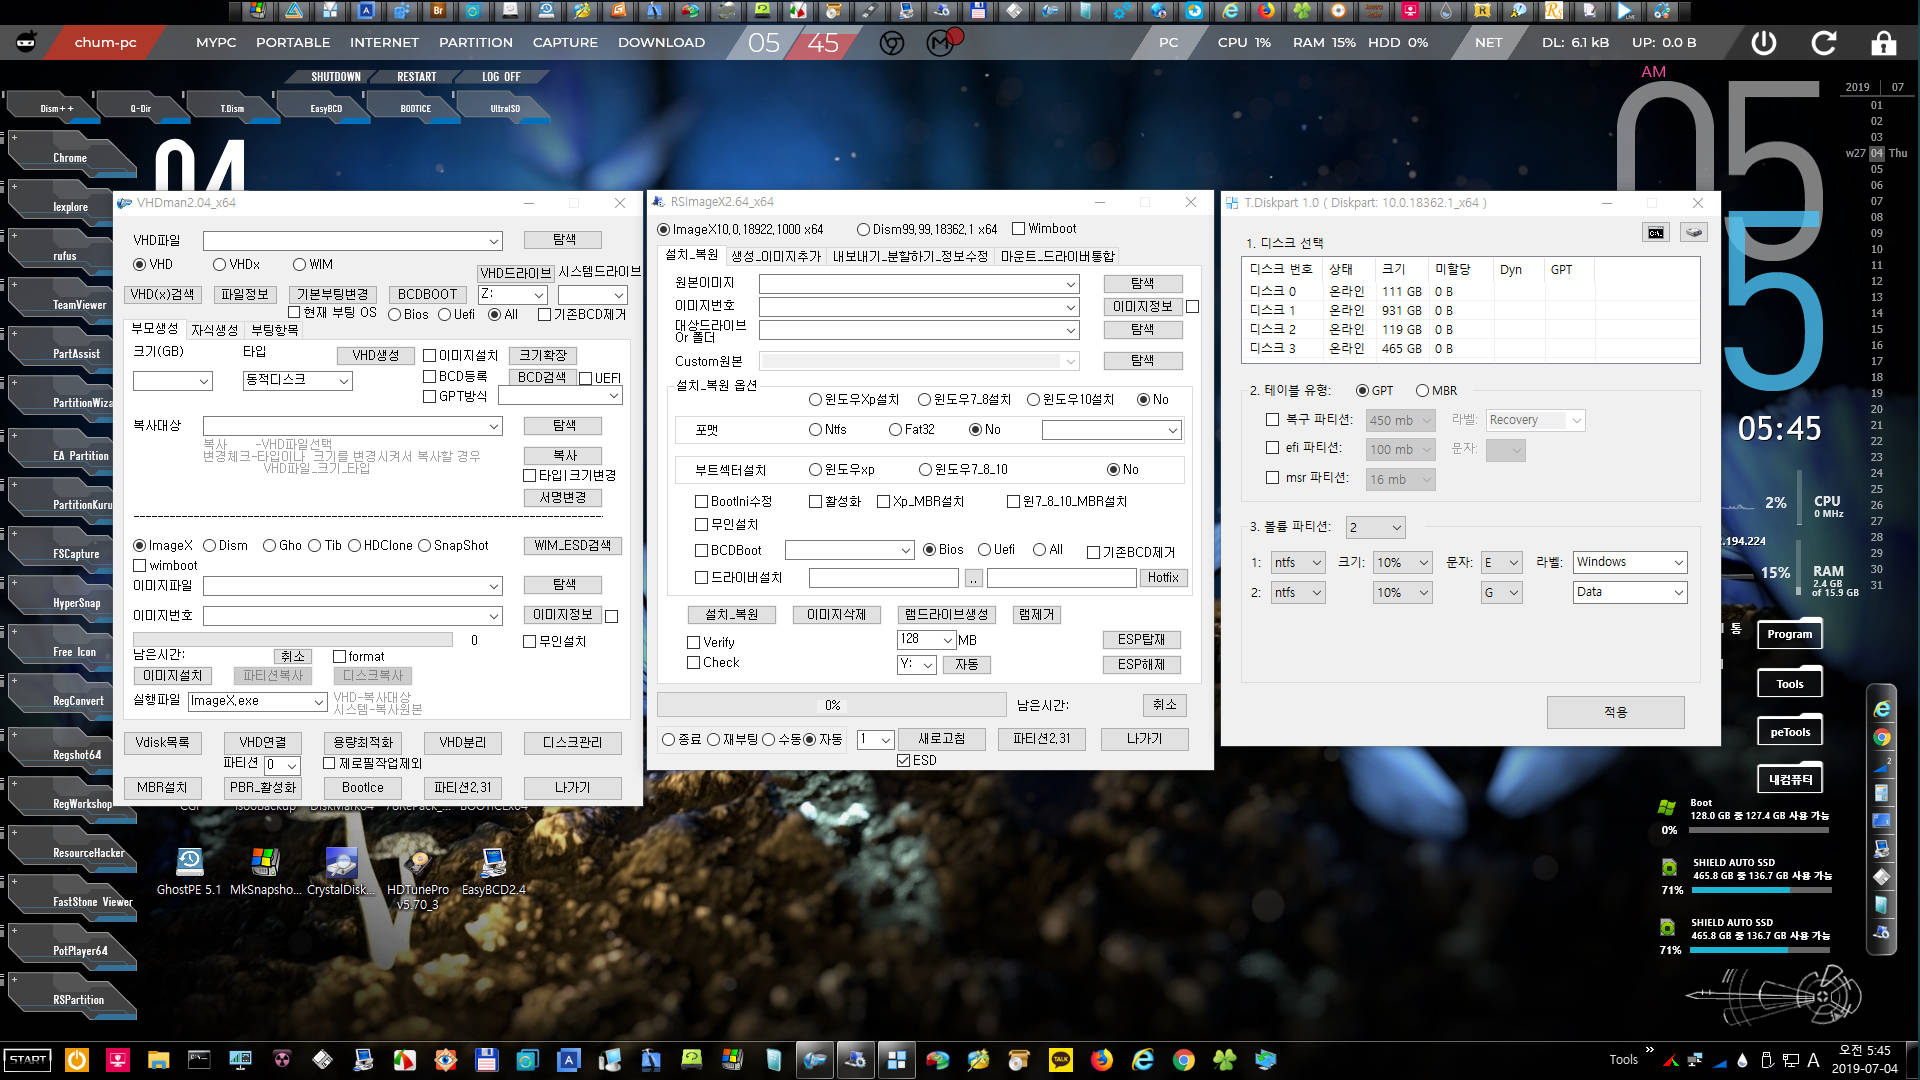1920x1080 pixels.
Task: Click 램드라이브생성 button
Action: pos(946,615)
